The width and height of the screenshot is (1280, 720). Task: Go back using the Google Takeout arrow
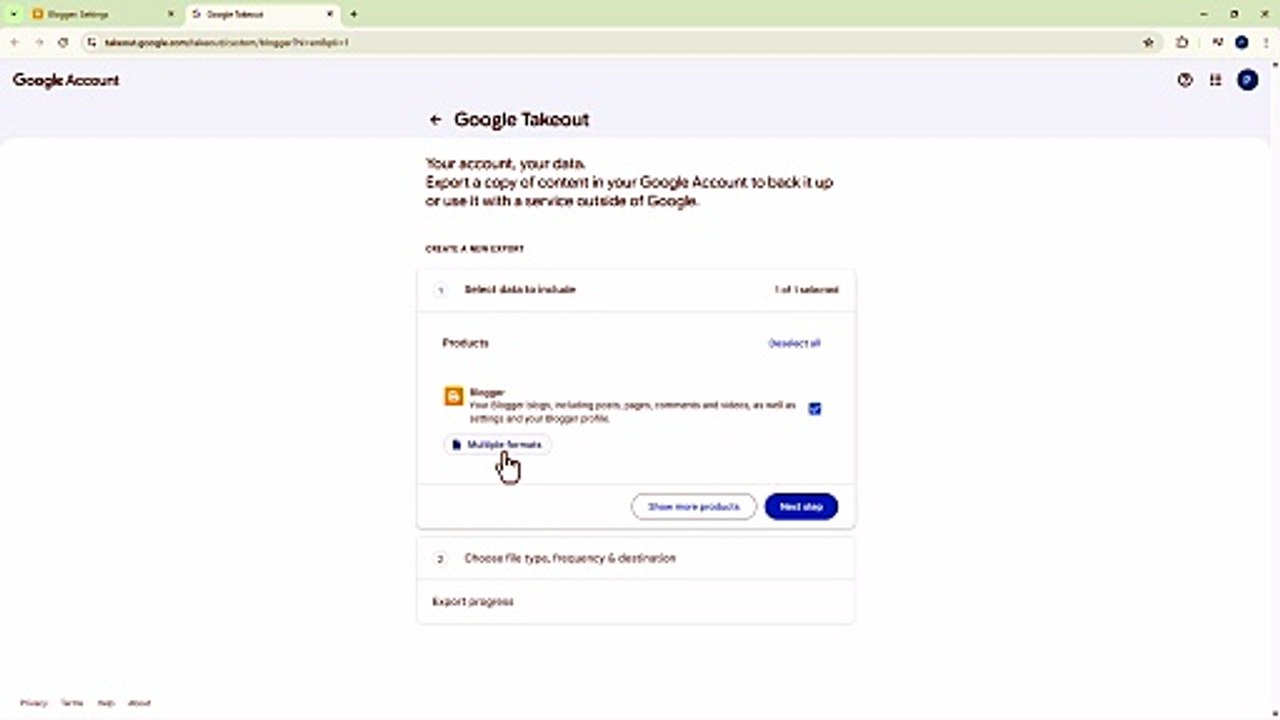coord(435,120)
